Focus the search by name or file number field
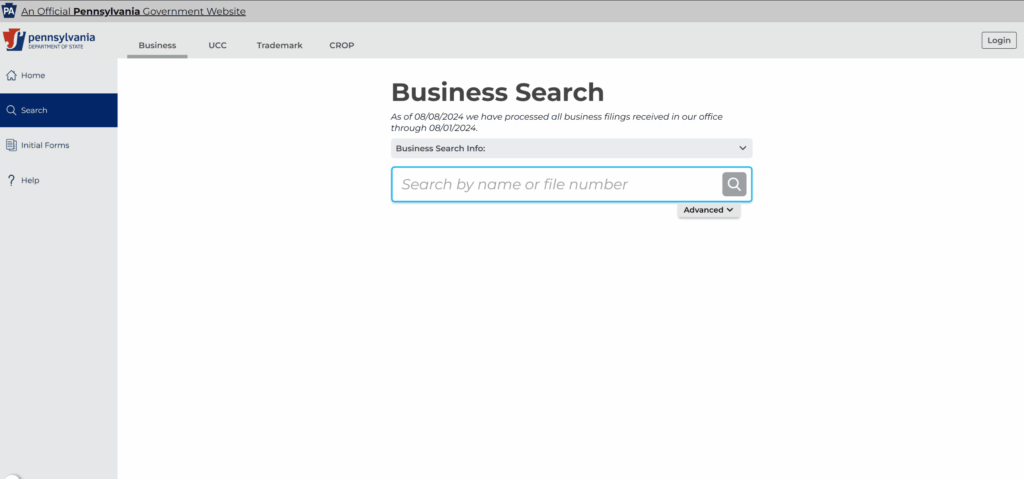Screen dimensions: 1024x479 (x=555, y=184)
